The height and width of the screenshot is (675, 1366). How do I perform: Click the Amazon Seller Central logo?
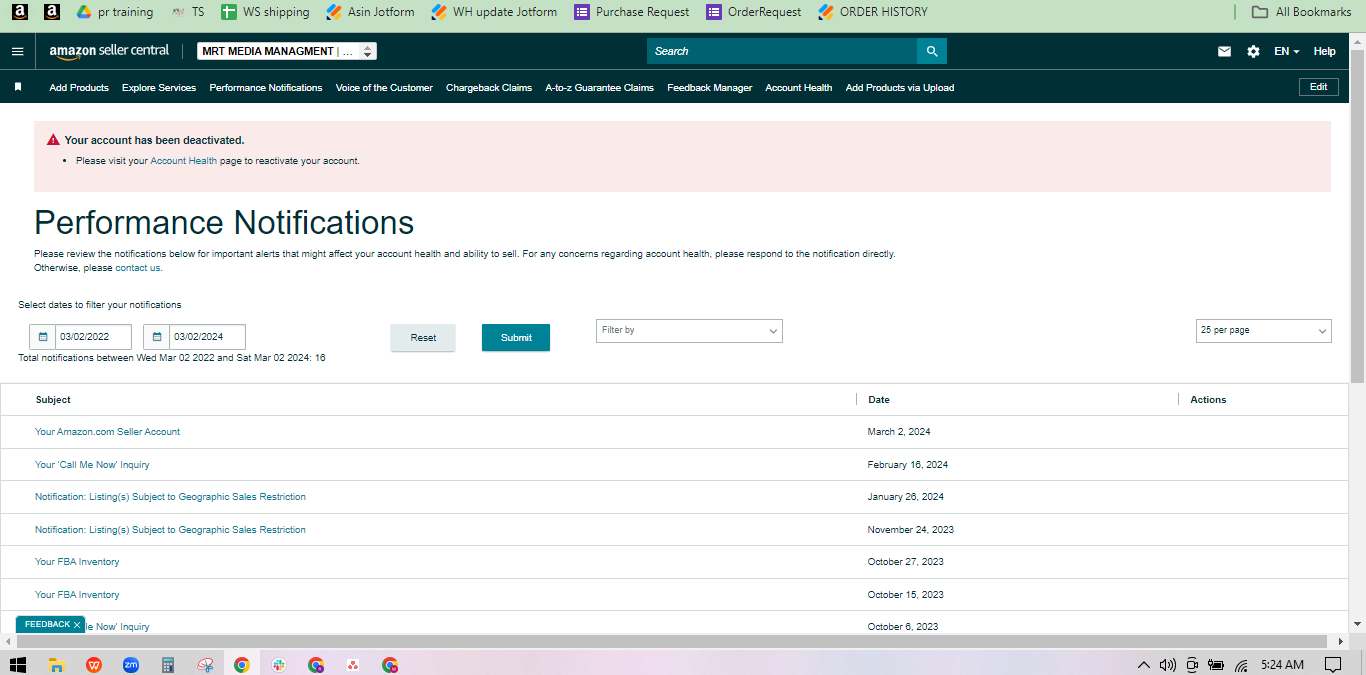point(109,51)
